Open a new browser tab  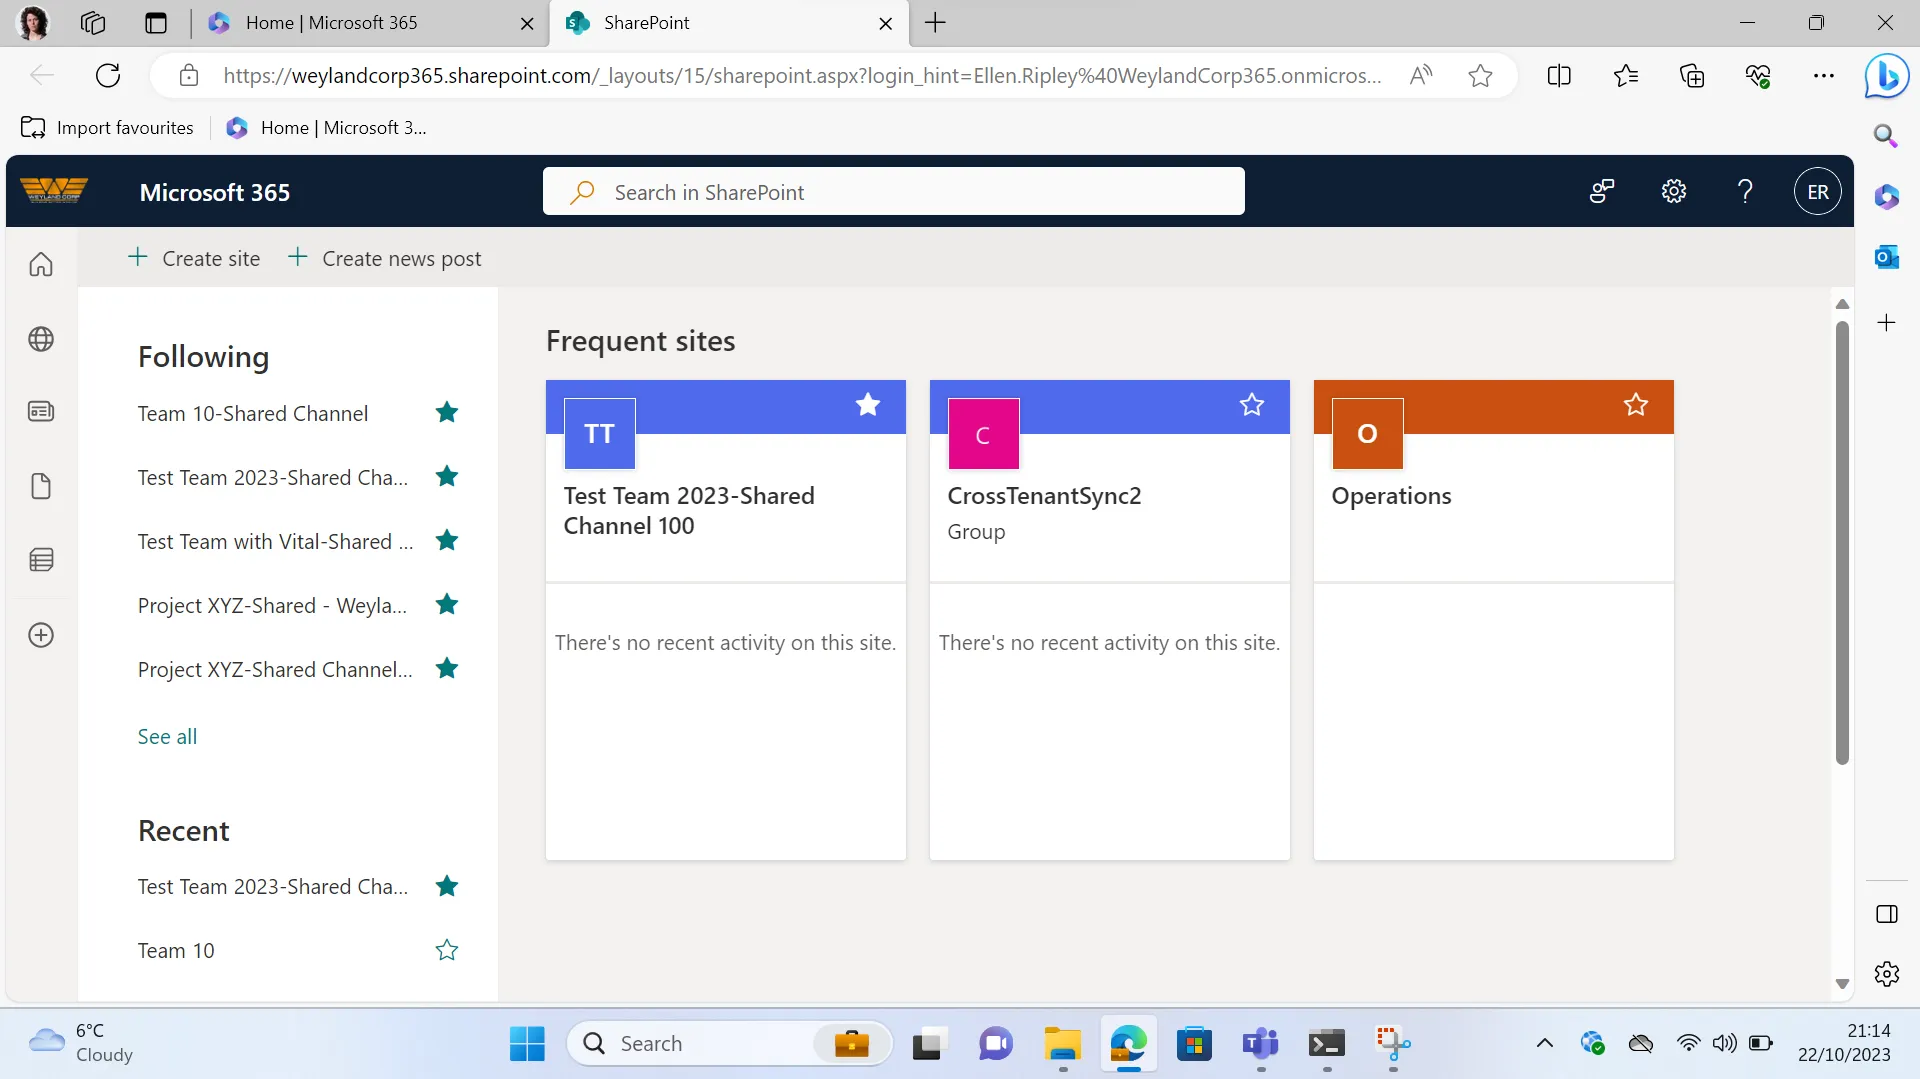tap(935, 23)
